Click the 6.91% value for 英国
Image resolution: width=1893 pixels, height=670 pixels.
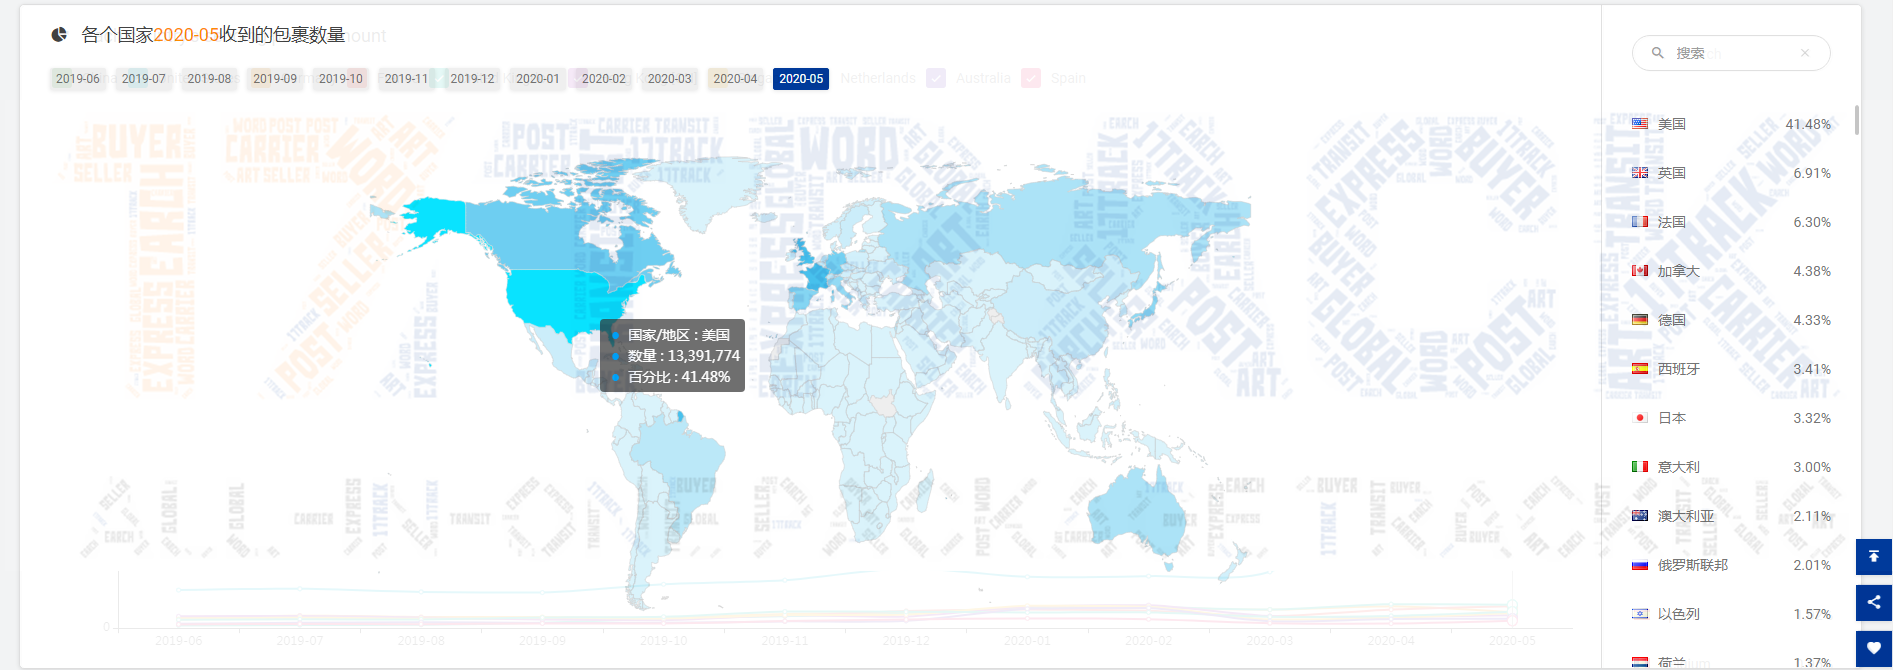tap(1812, 173)
